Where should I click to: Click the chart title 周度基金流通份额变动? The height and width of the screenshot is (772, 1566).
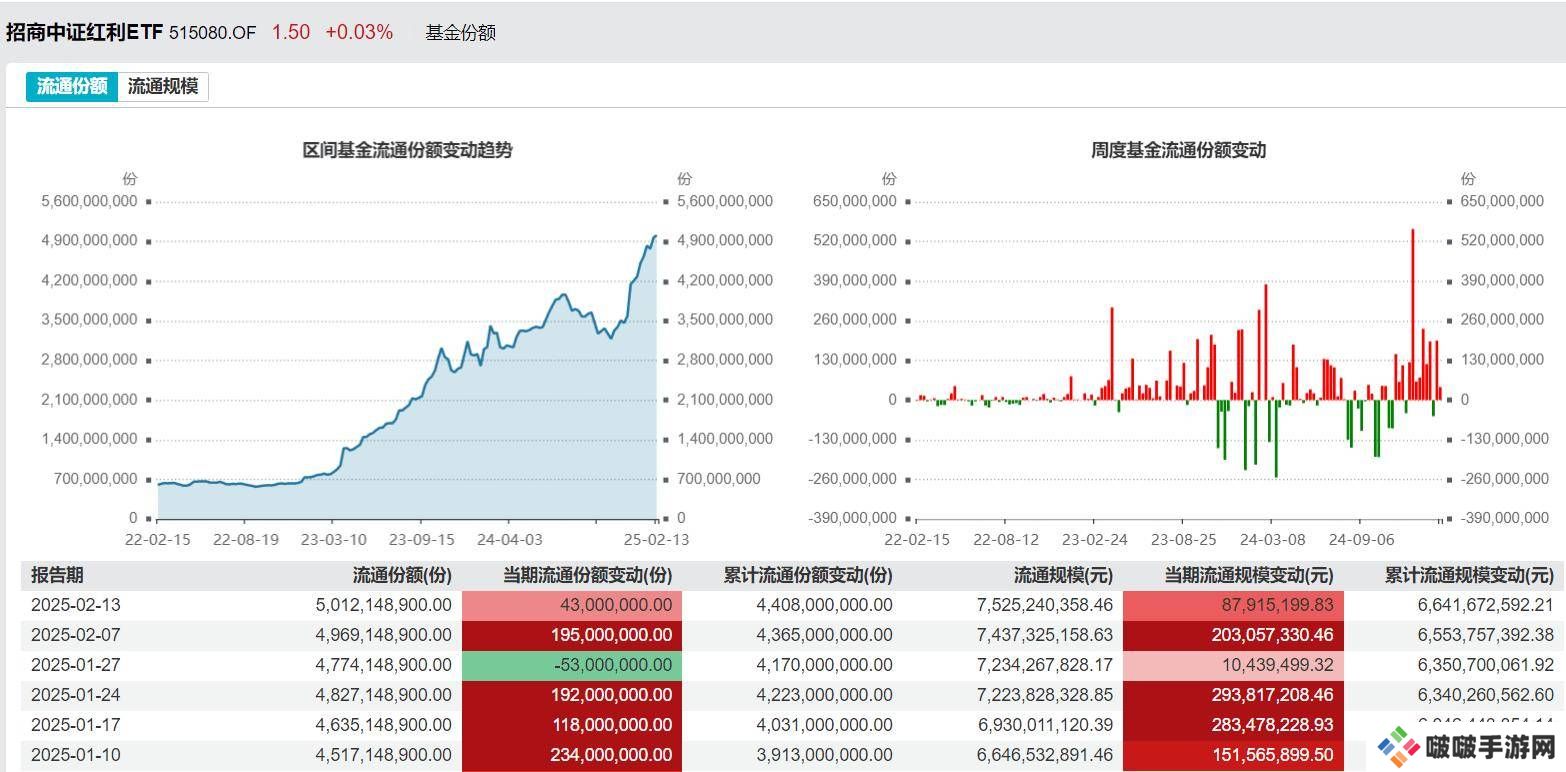click(x=1179, y=150)
